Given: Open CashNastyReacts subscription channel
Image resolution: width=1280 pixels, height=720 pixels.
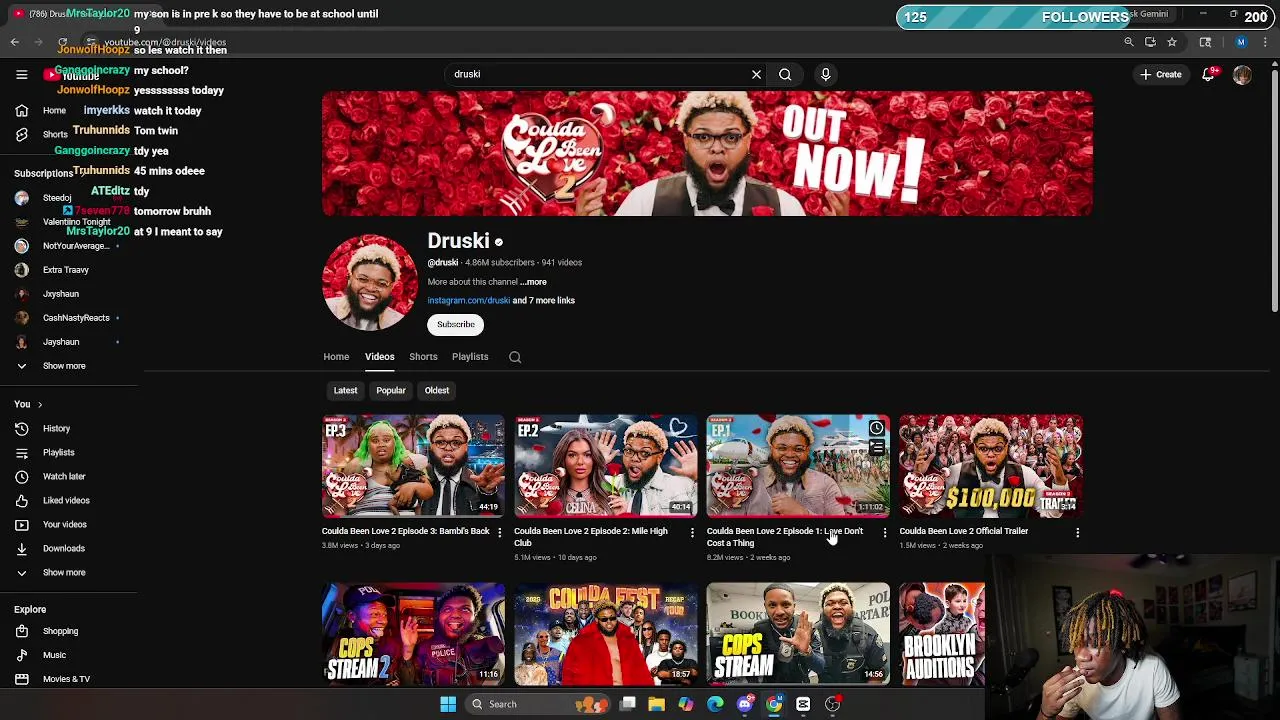Looking at the screenshot, I should tap(76, 318).
